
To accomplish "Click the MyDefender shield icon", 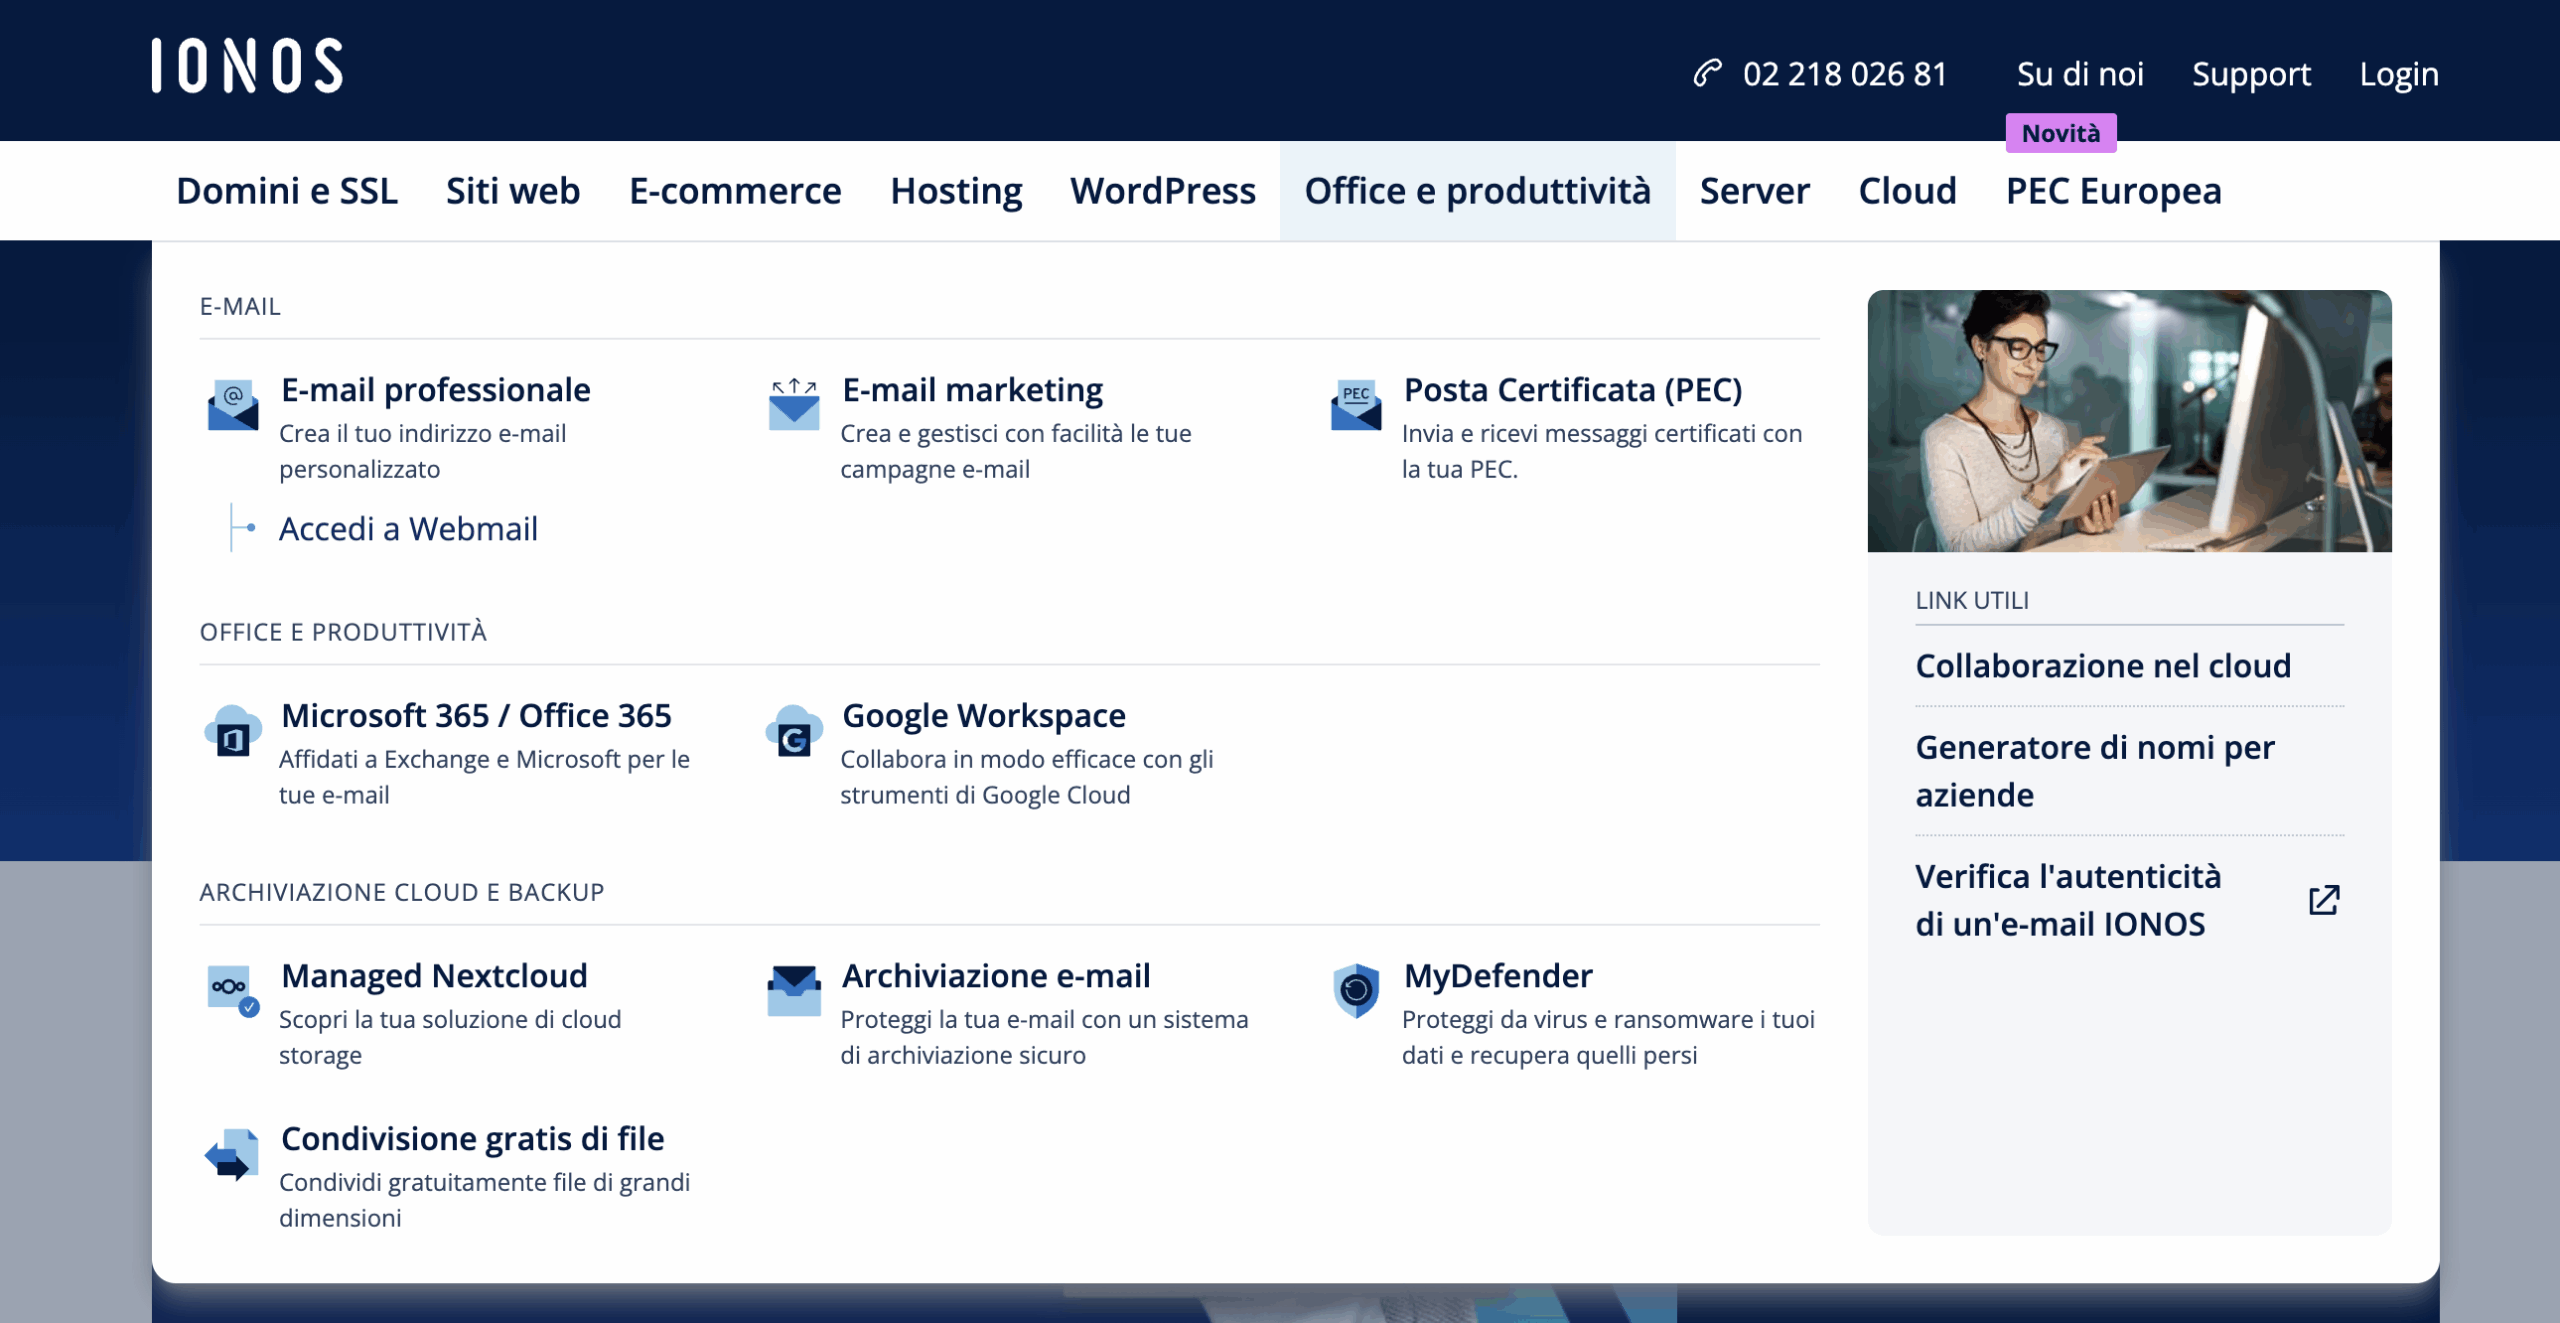I will click(x=1355, y=990).
